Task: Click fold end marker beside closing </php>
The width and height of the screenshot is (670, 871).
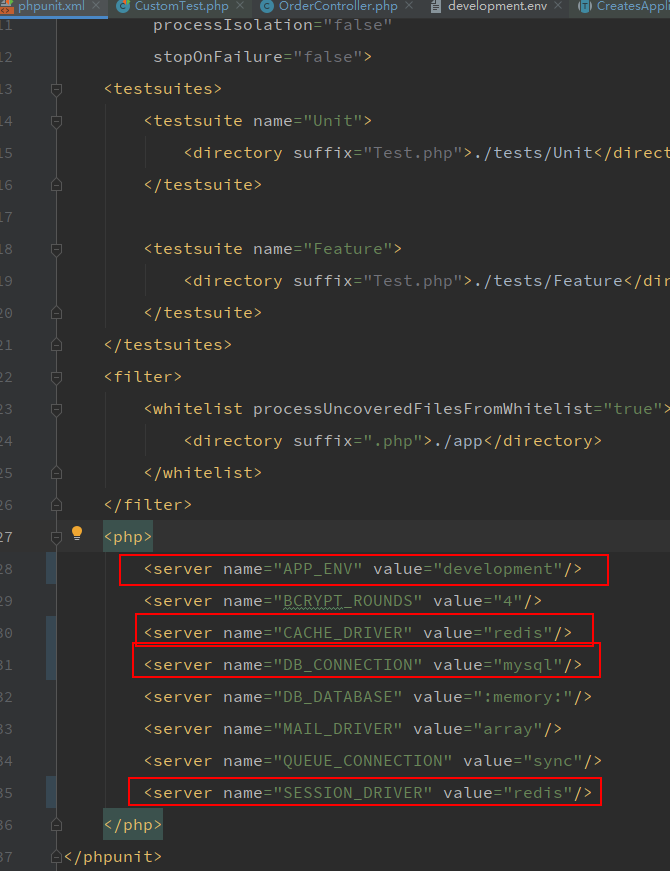Action: point(57,825)
